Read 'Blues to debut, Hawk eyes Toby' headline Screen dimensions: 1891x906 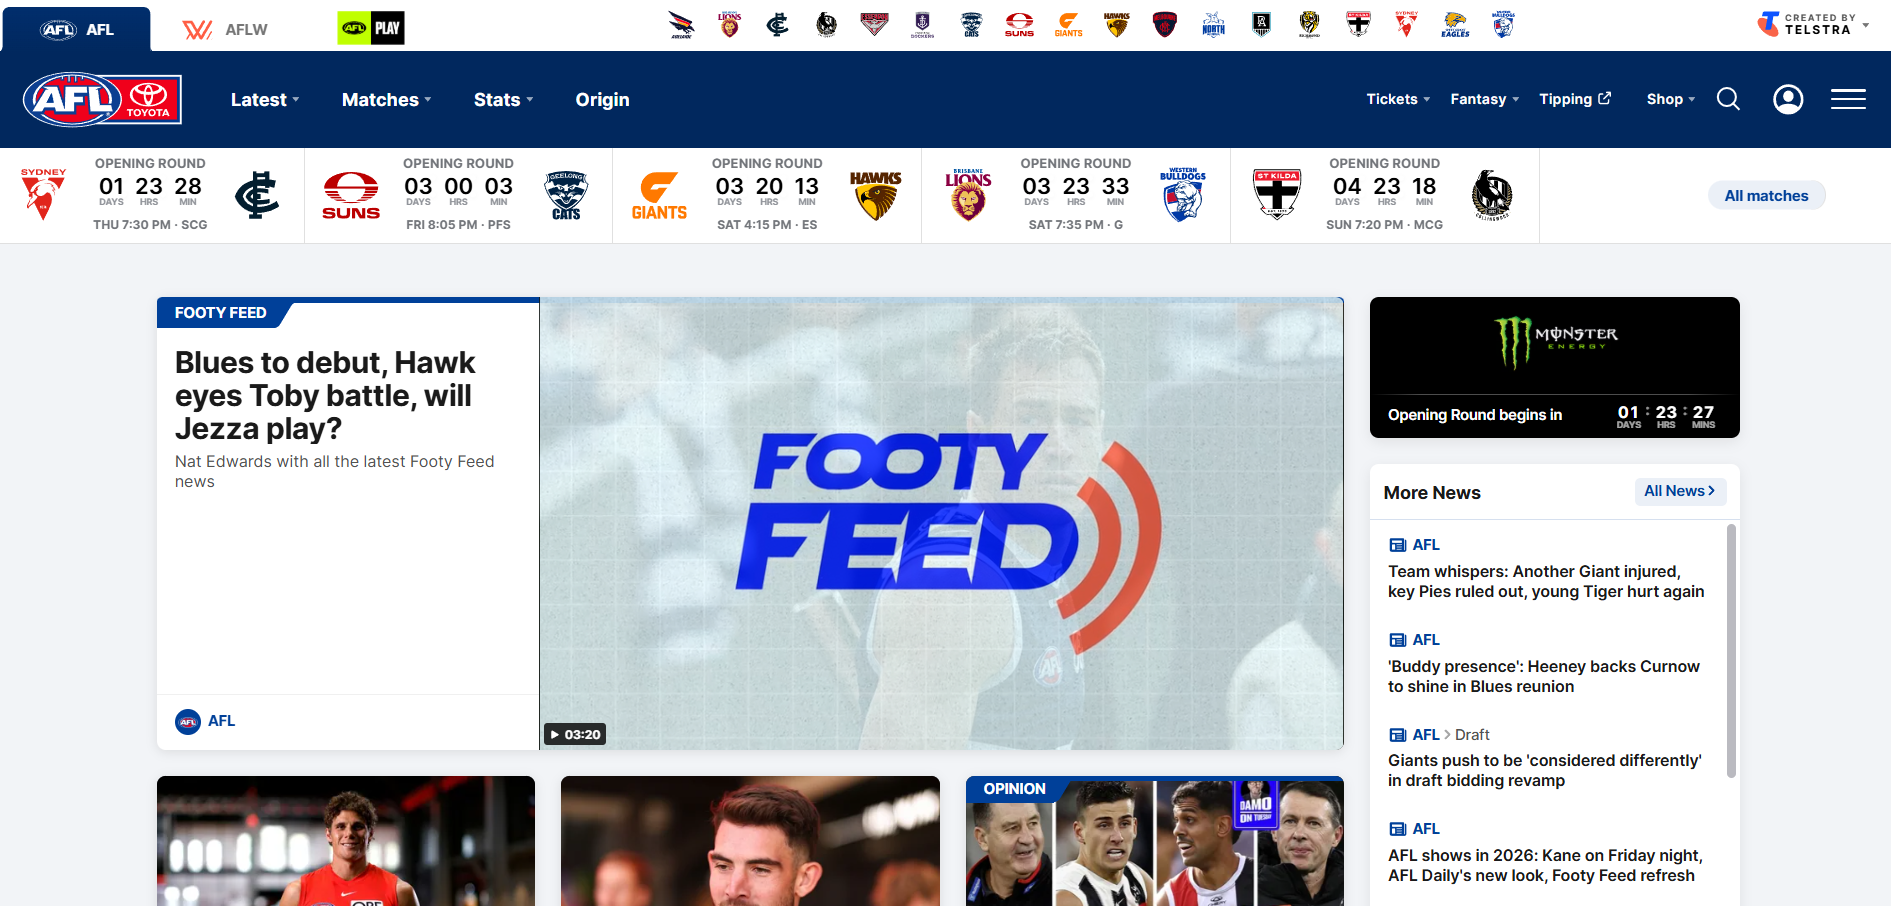tap(325, 395)
